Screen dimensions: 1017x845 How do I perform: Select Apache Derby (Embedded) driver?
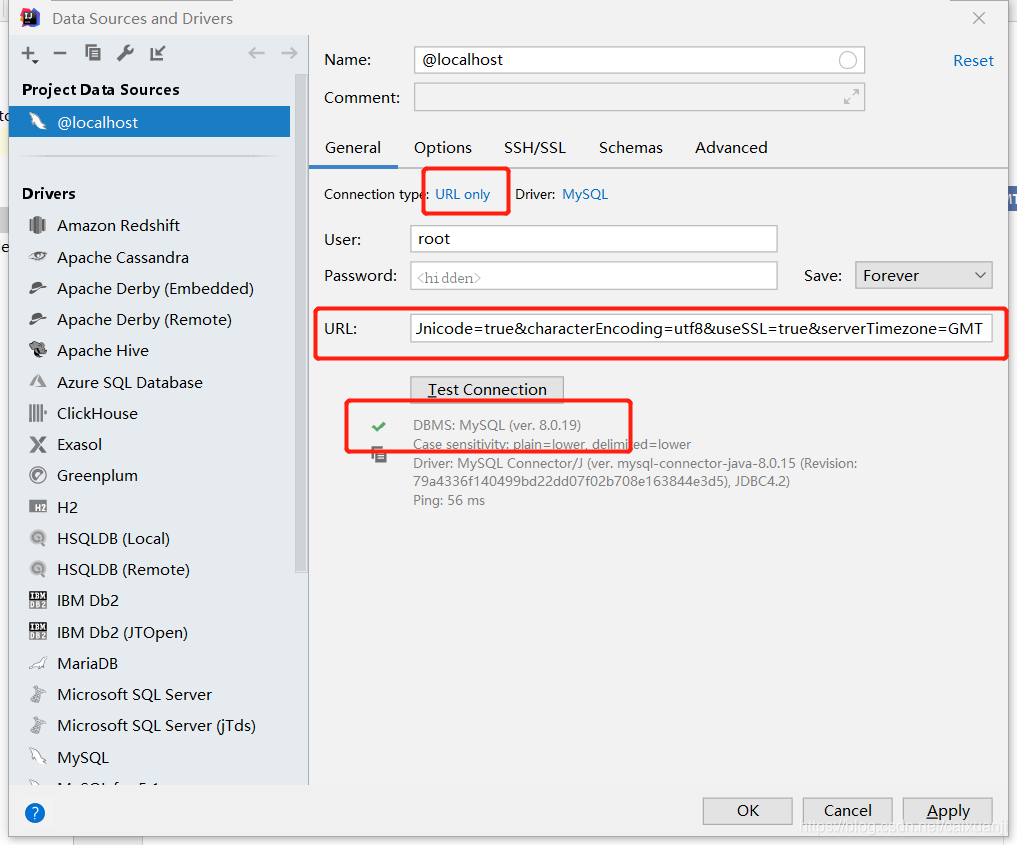pyautogui.click(x=155, y=289)
